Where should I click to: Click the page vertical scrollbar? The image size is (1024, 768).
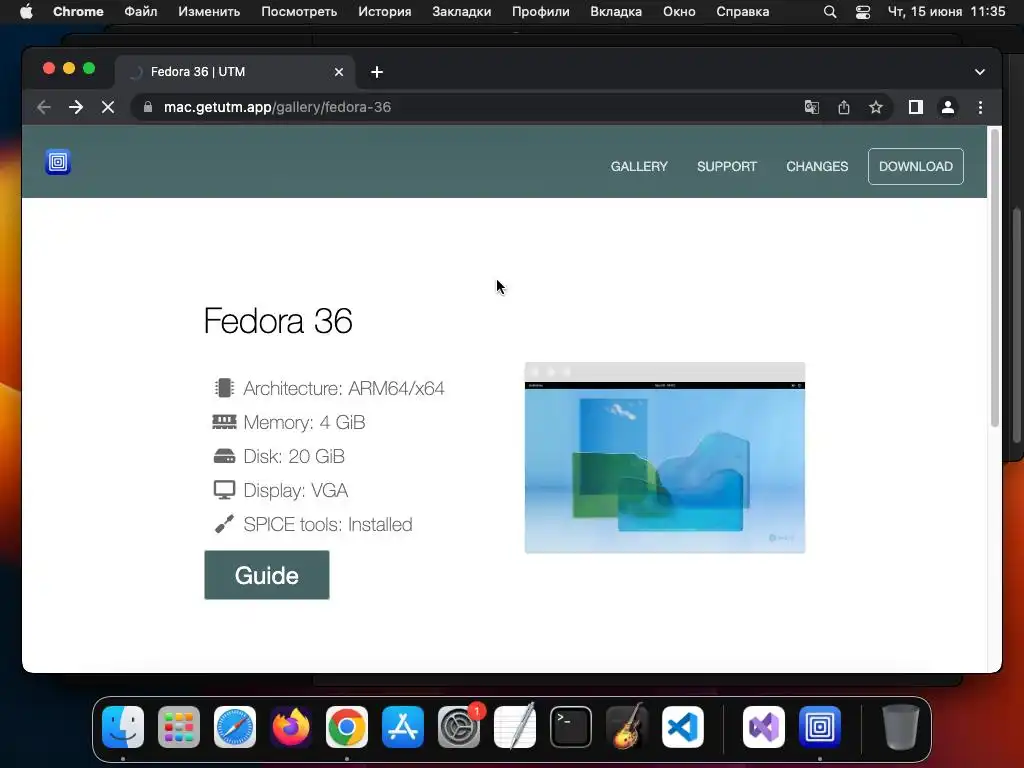coord(995,278)
